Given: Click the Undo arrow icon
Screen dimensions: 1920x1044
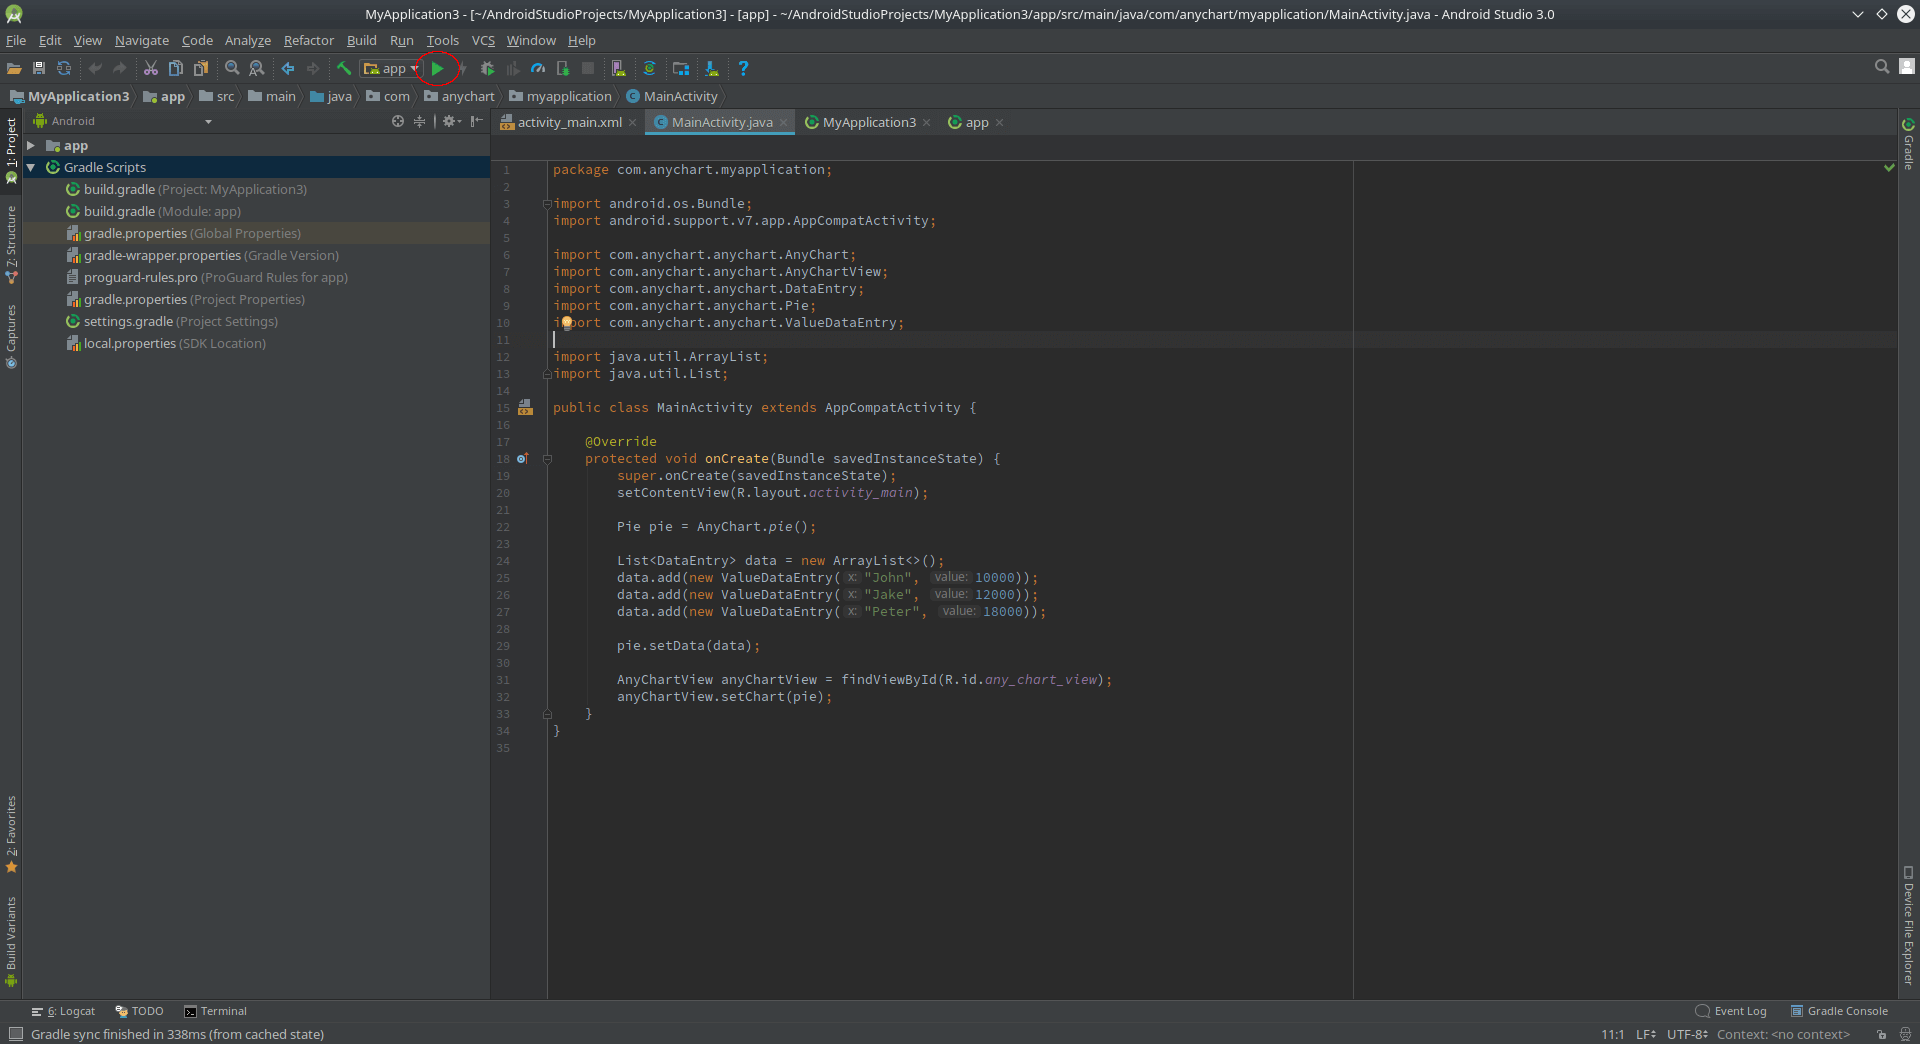Looking at the screenshot, I should [95, 68].
